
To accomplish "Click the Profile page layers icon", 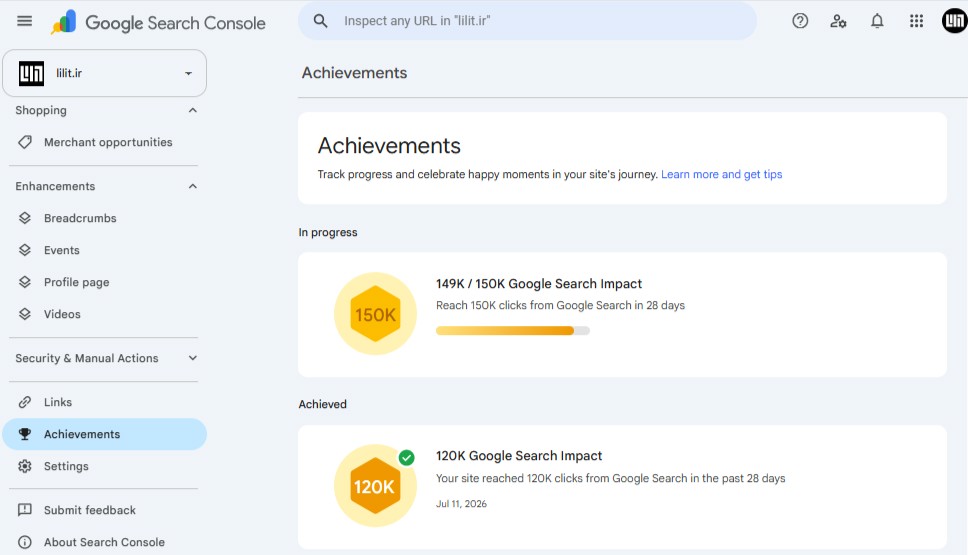I will [x=25, y=282].
